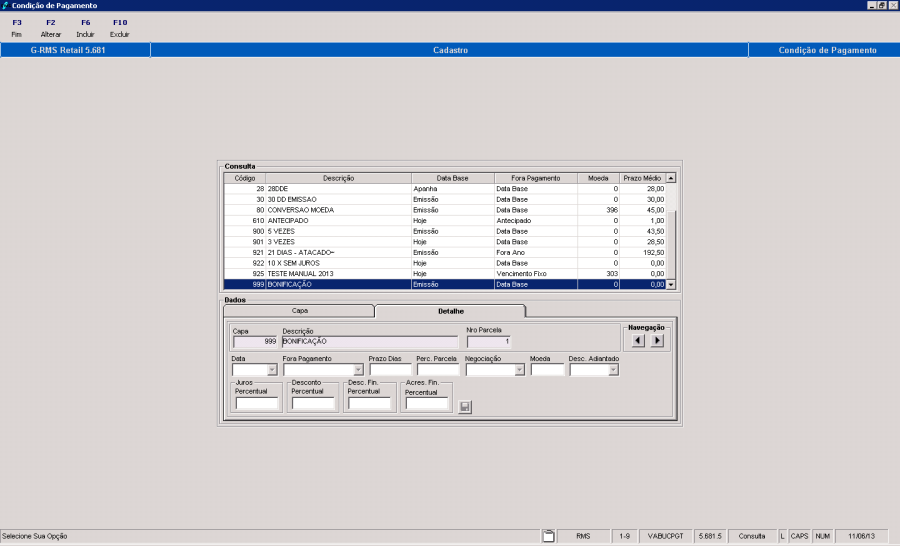This screenshot has height=546, width=900.
Task: Click the F10 Excluir toolbar button
Action: pos(119,28)
